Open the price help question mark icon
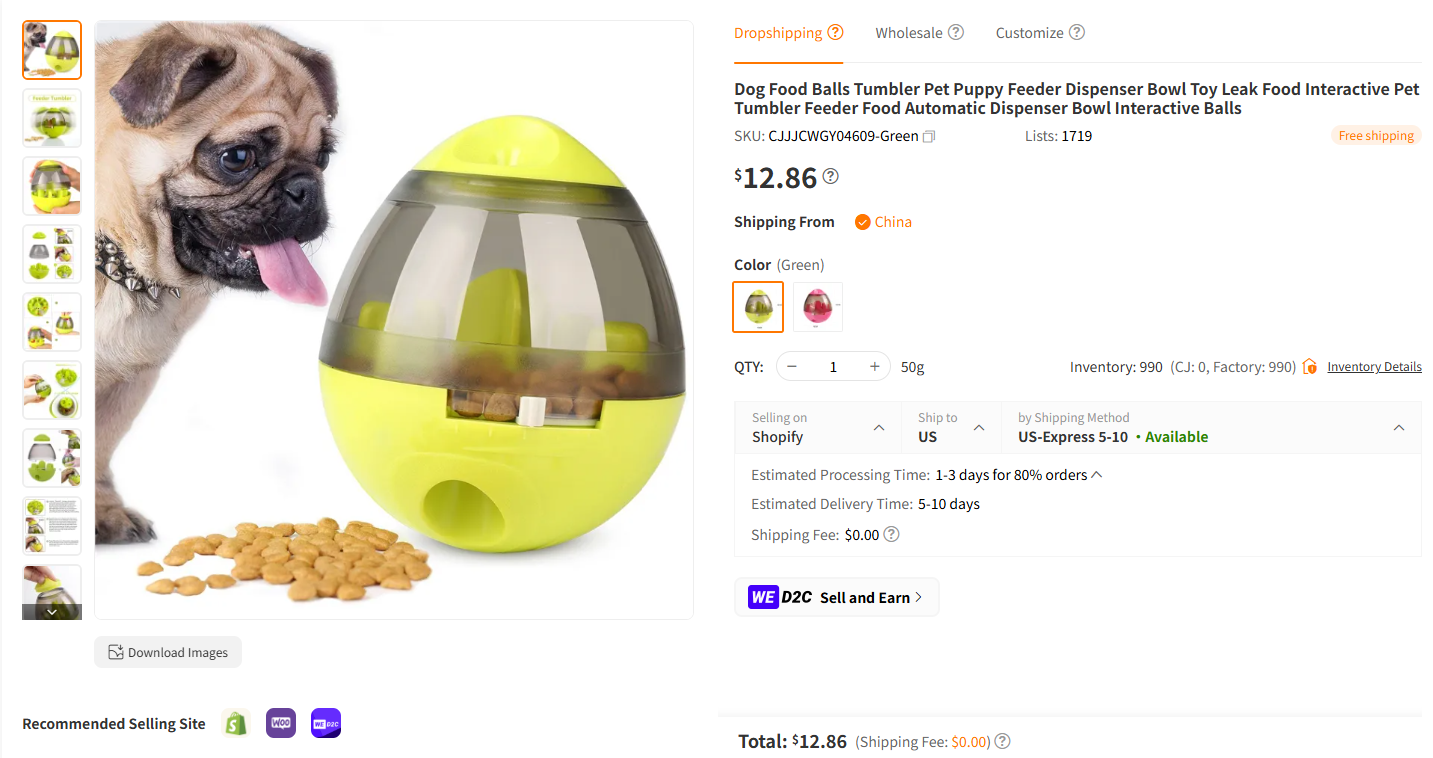This screenshot has width=1433, height=758. pos(830,177)
